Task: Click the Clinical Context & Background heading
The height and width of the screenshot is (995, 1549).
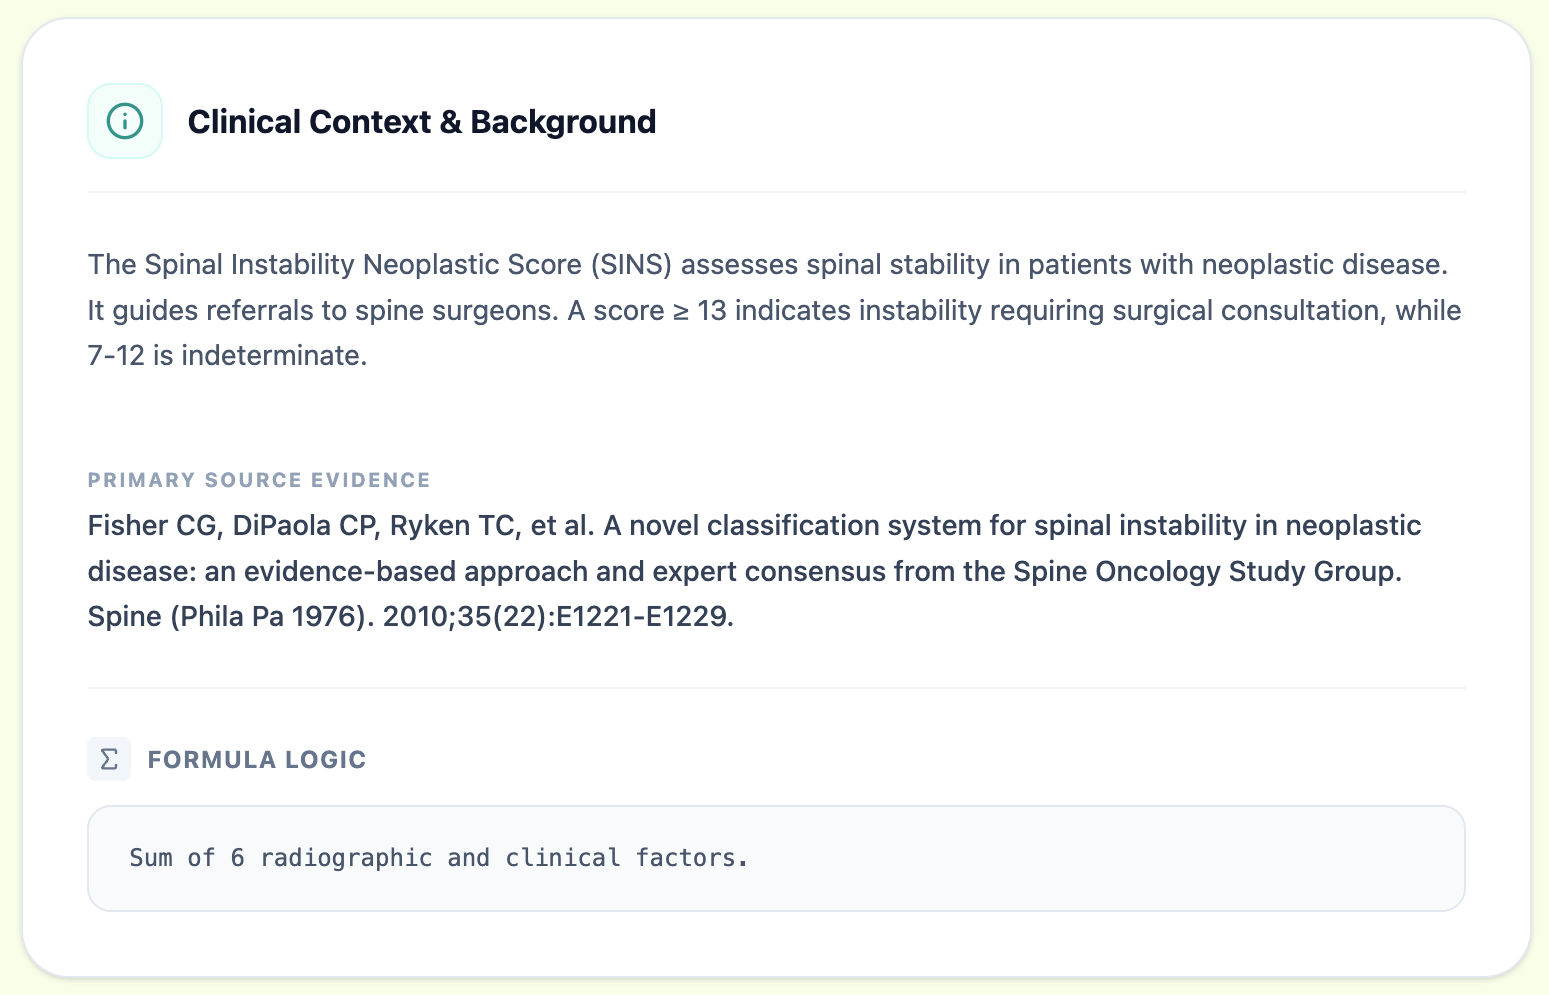Action: [x=421, y=122]
